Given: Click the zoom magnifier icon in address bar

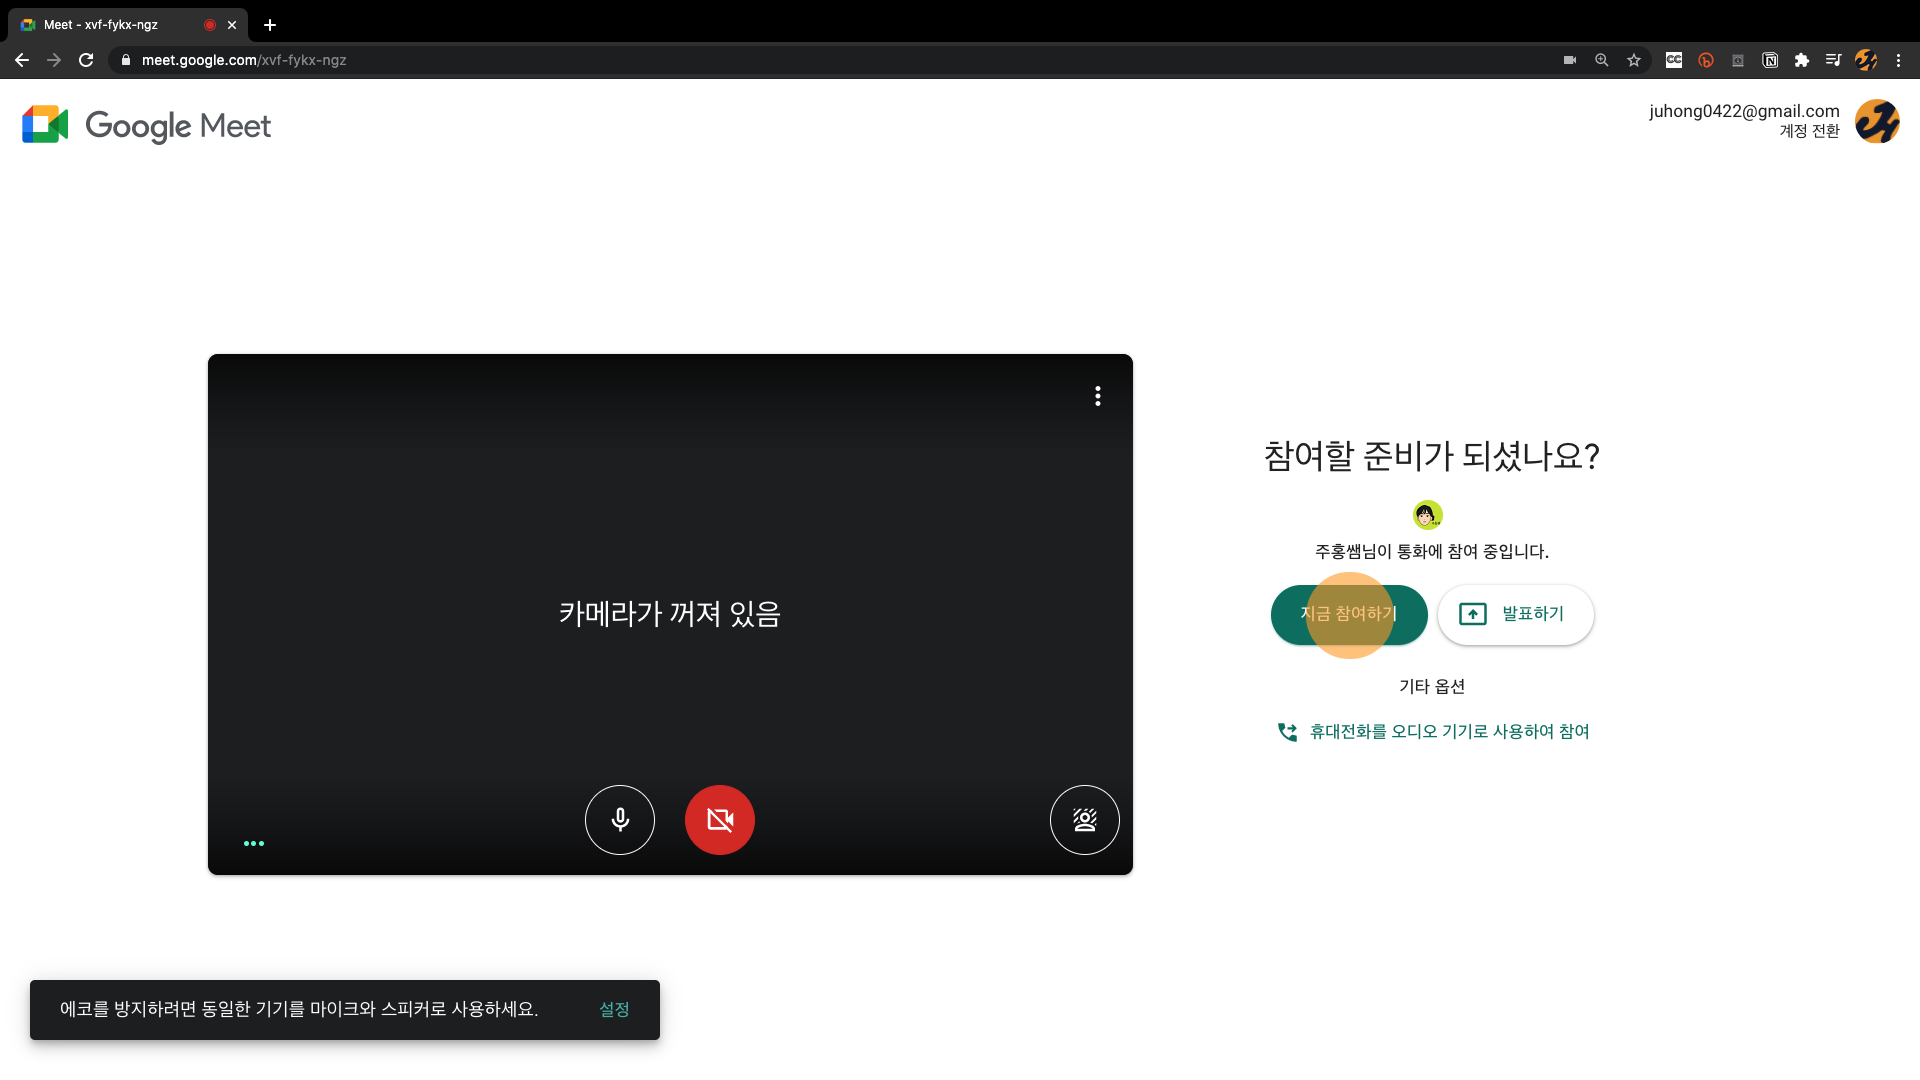Looking at the screenshot, I should pyautogui.click(x=1602, y=60).
